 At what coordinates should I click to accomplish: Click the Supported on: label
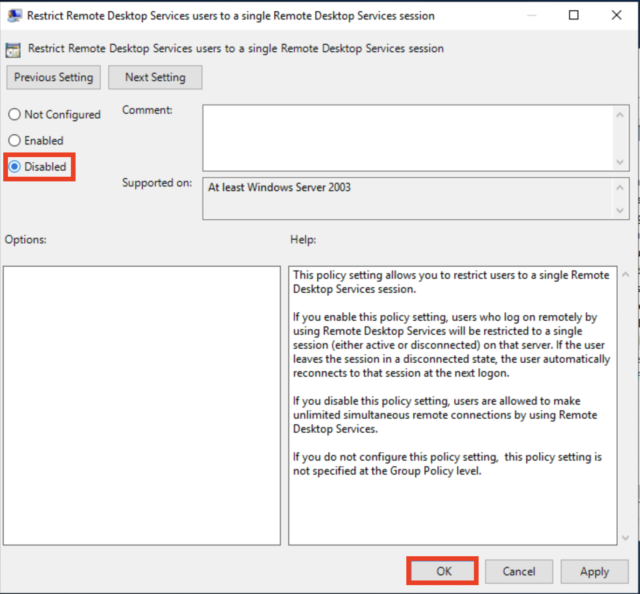click(157, 183)
